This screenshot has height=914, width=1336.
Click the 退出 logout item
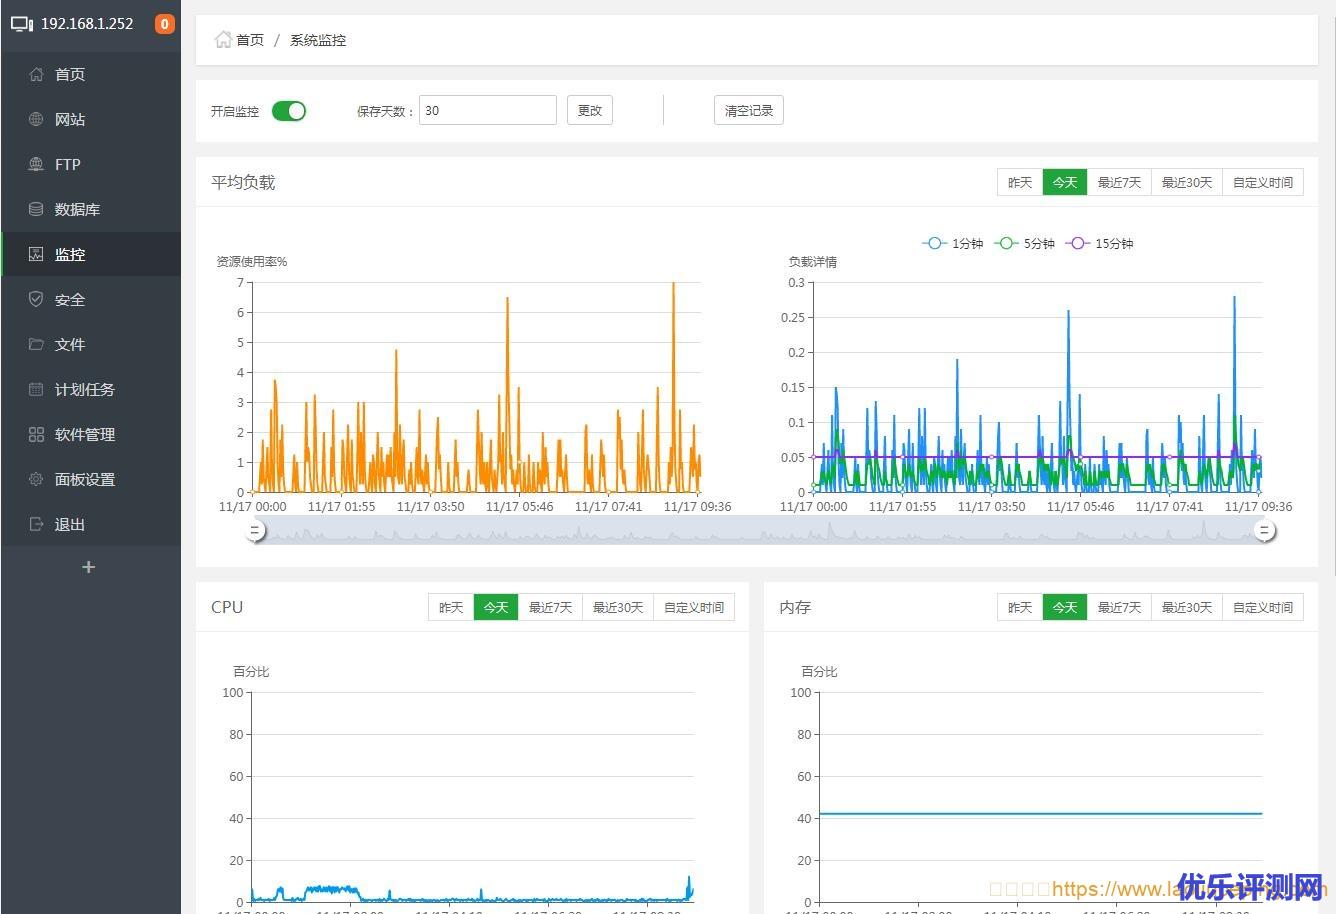[x=91, y=524]
